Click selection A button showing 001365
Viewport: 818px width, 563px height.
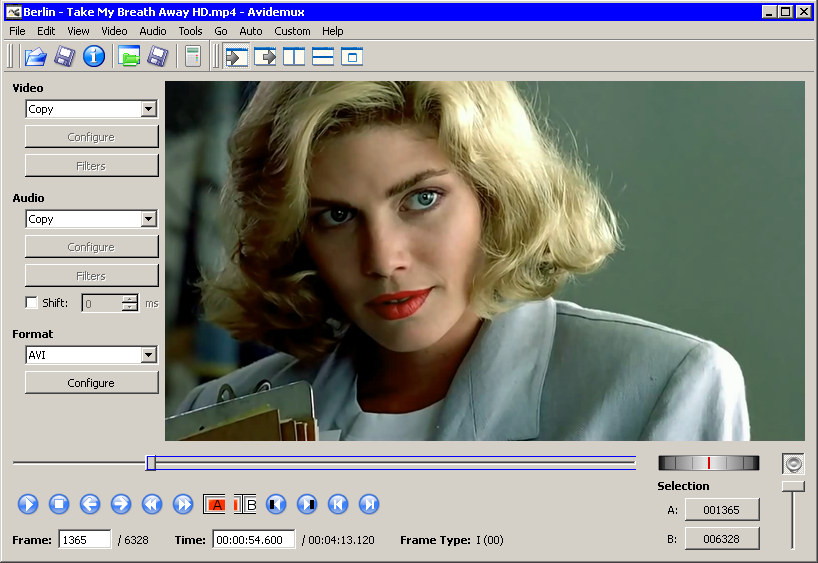pyautogui.click(x=721, y=510)
